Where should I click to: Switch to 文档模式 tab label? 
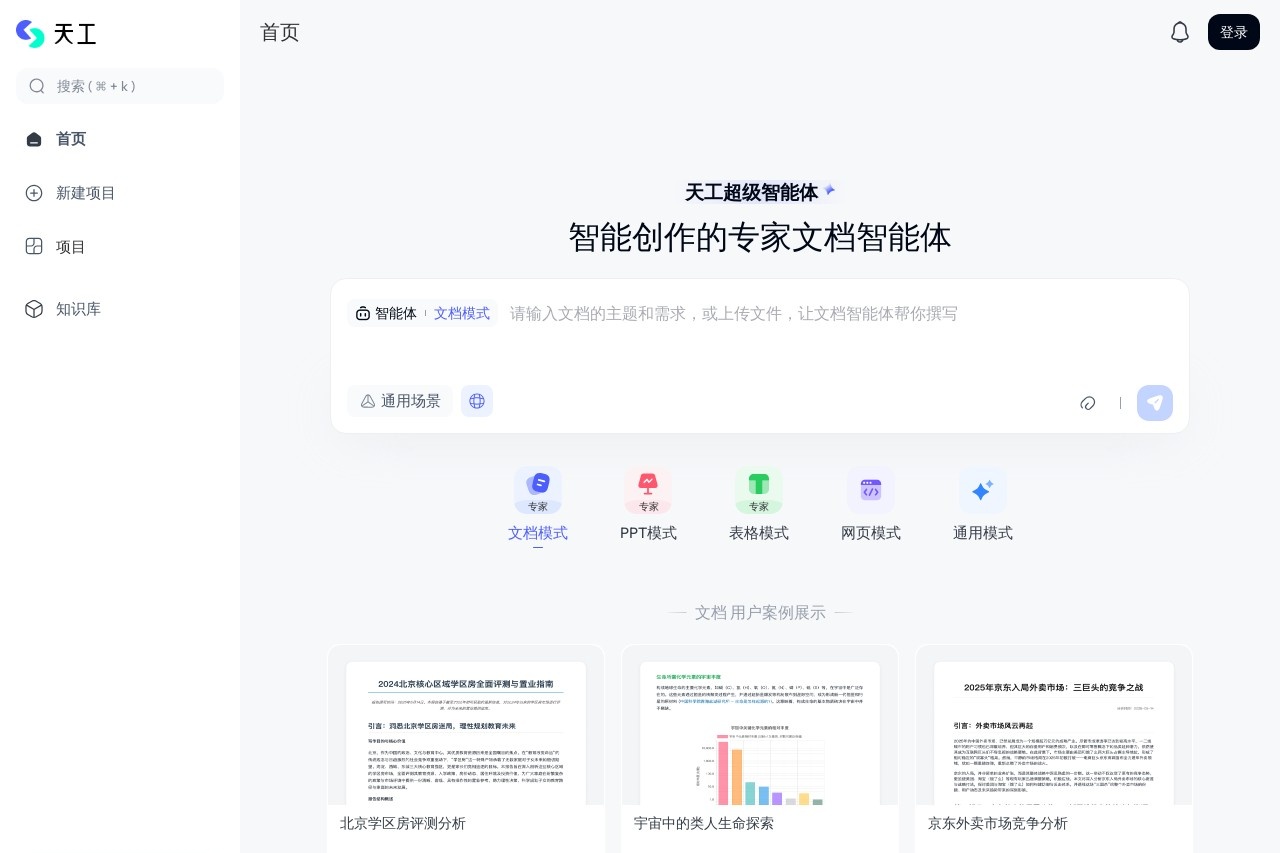tap(538, 533)
